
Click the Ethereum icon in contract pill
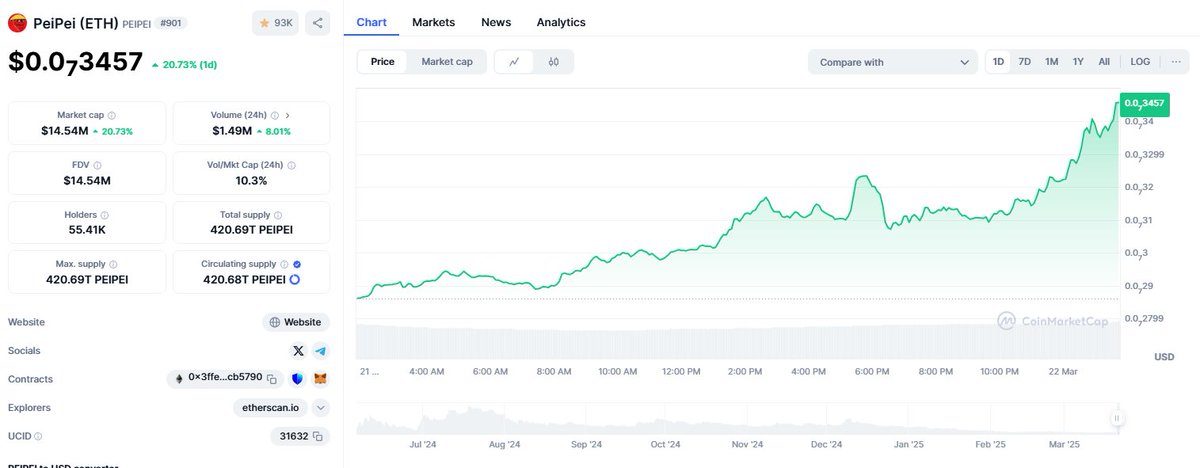tap(180, 379)
